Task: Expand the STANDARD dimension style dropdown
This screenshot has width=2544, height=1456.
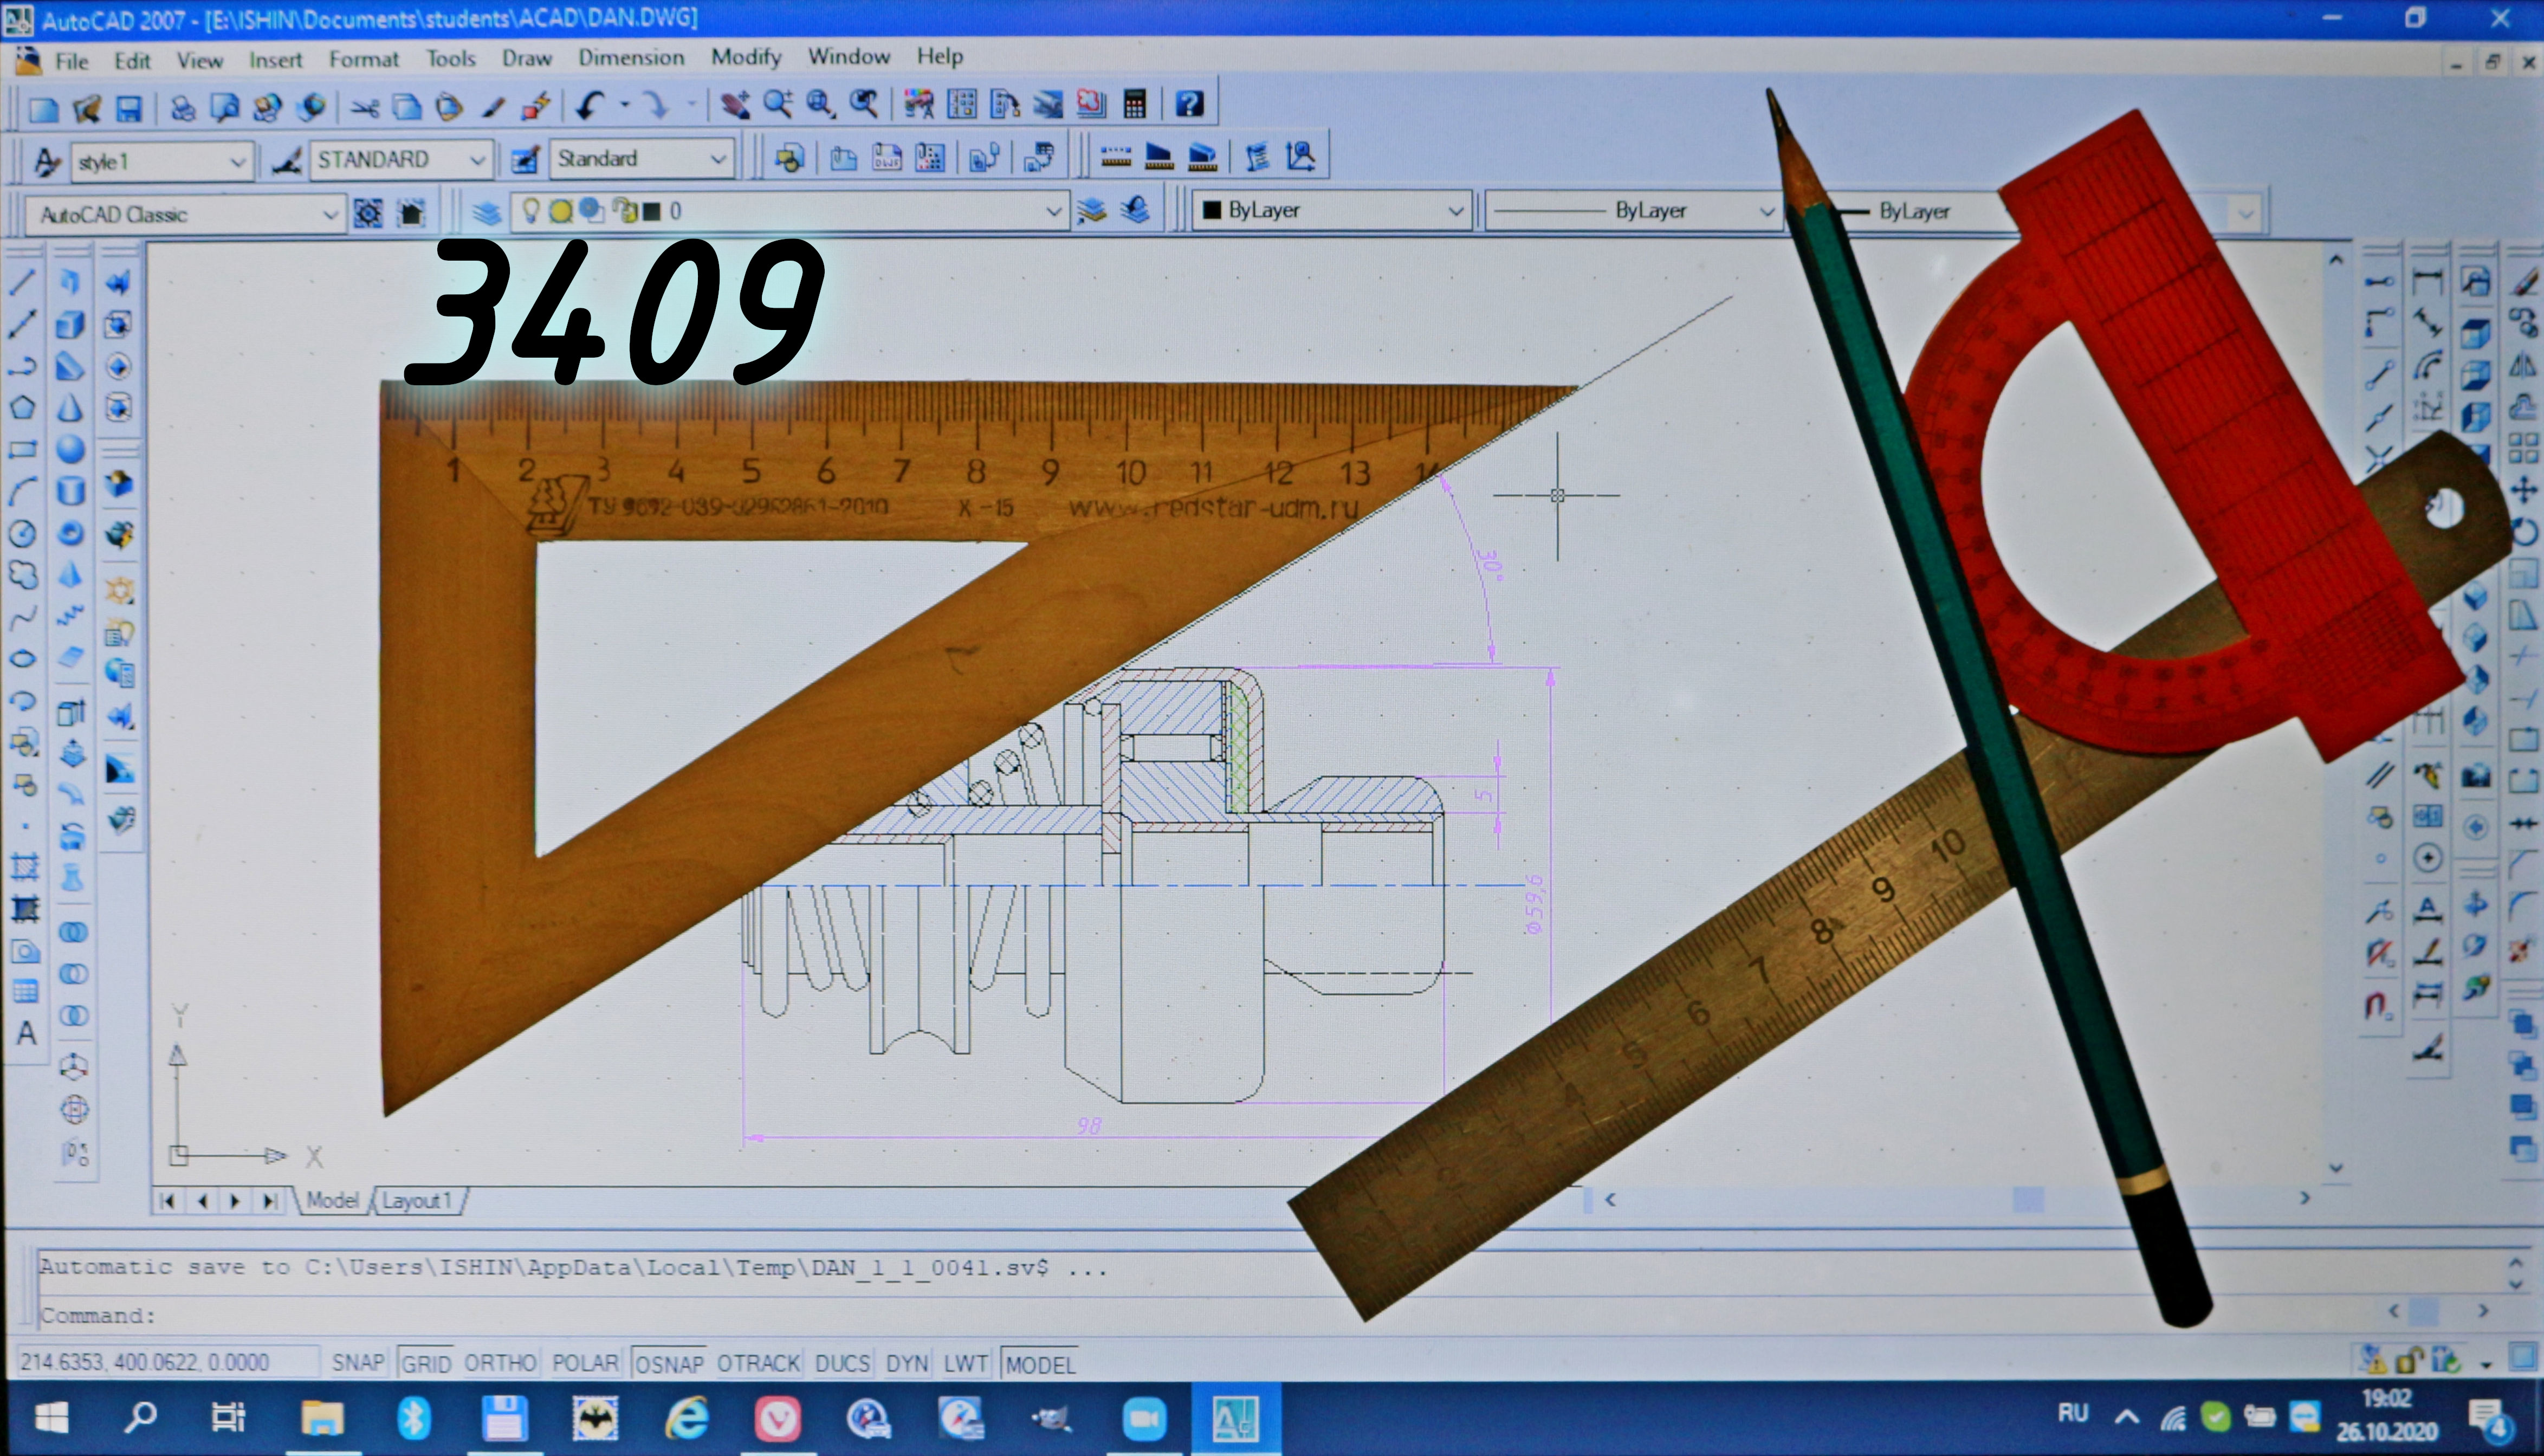Action: (x=477, y=160)
